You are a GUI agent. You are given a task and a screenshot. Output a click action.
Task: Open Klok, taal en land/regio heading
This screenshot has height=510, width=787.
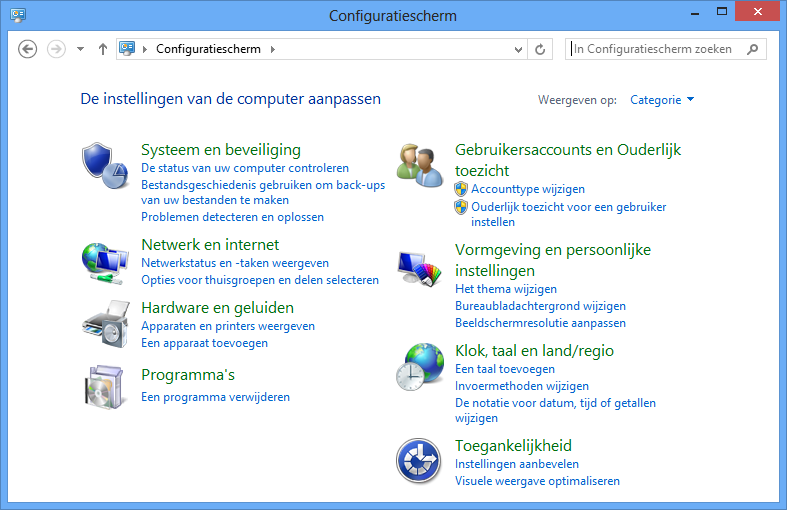tap(534, 351)
